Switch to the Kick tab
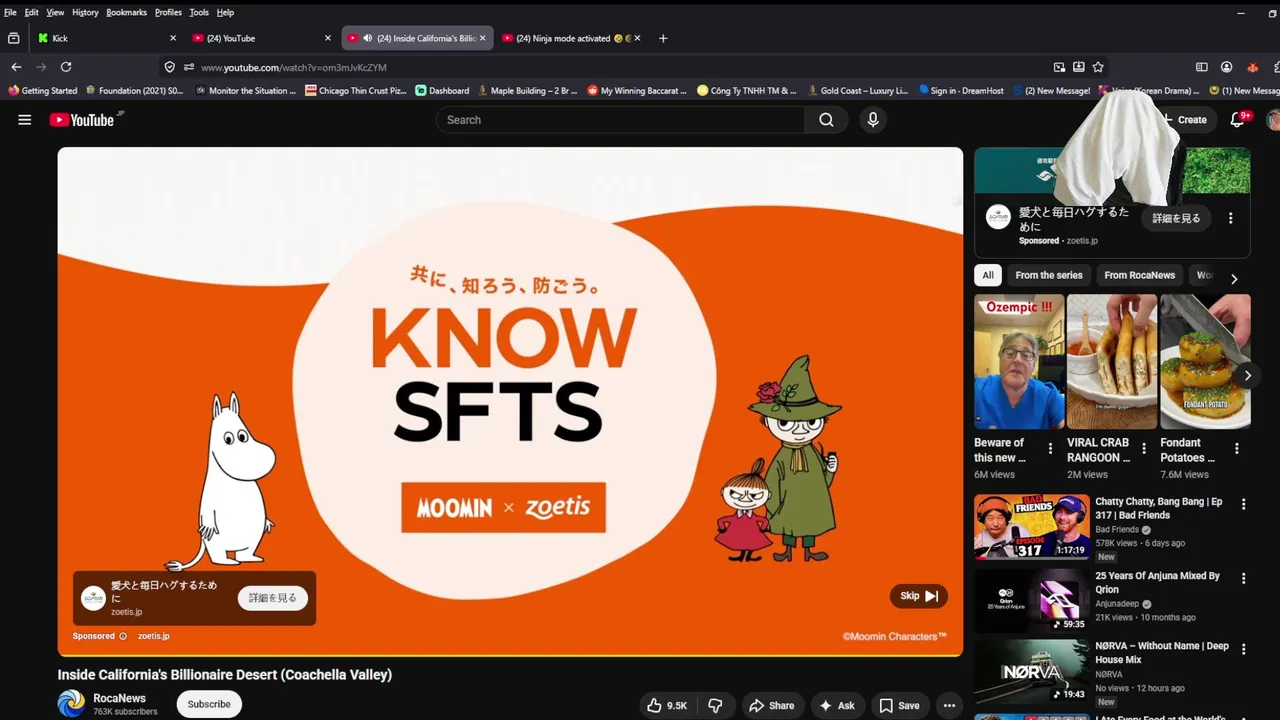1280x720 pixels. point(107,38)
